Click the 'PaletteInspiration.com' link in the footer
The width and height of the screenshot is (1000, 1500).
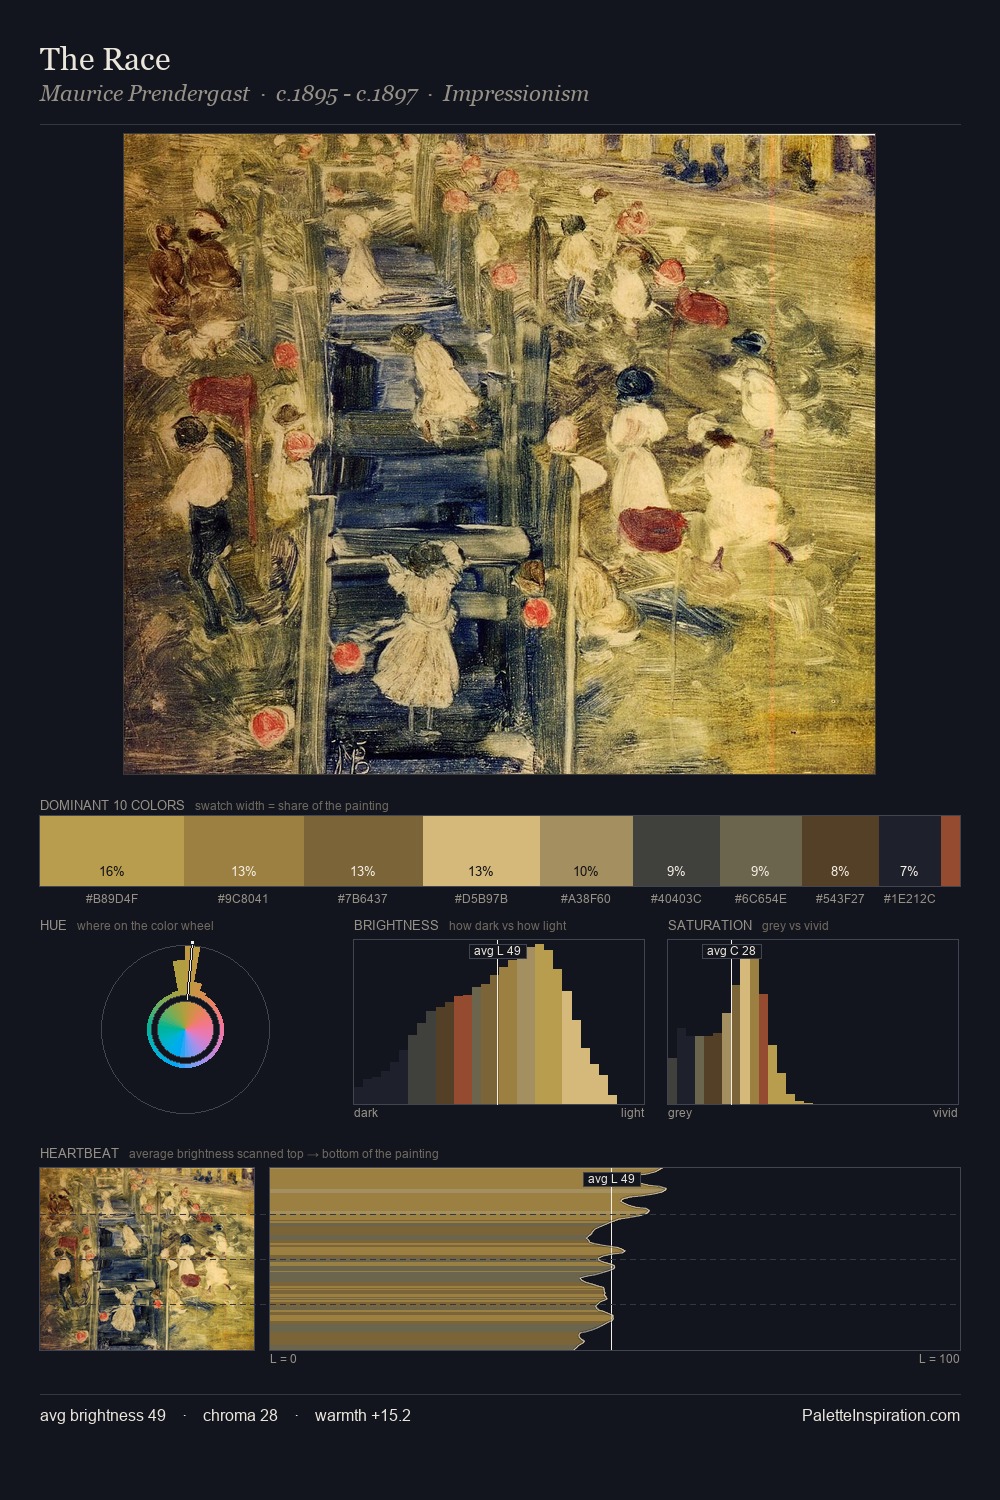point(881,1415)
